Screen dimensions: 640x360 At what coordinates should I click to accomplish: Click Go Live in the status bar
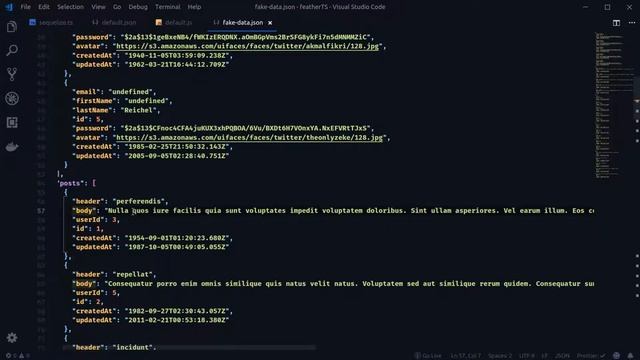click(x=427, y=356)
